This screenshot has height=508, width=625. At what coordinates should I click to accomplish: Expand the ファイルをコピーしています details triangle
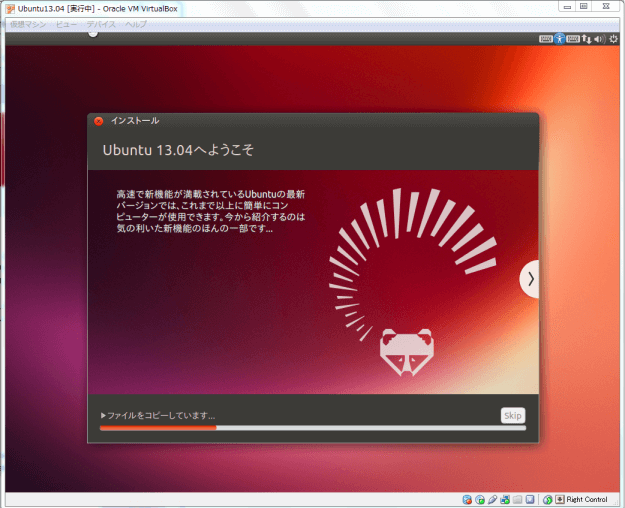coord(103,415)
